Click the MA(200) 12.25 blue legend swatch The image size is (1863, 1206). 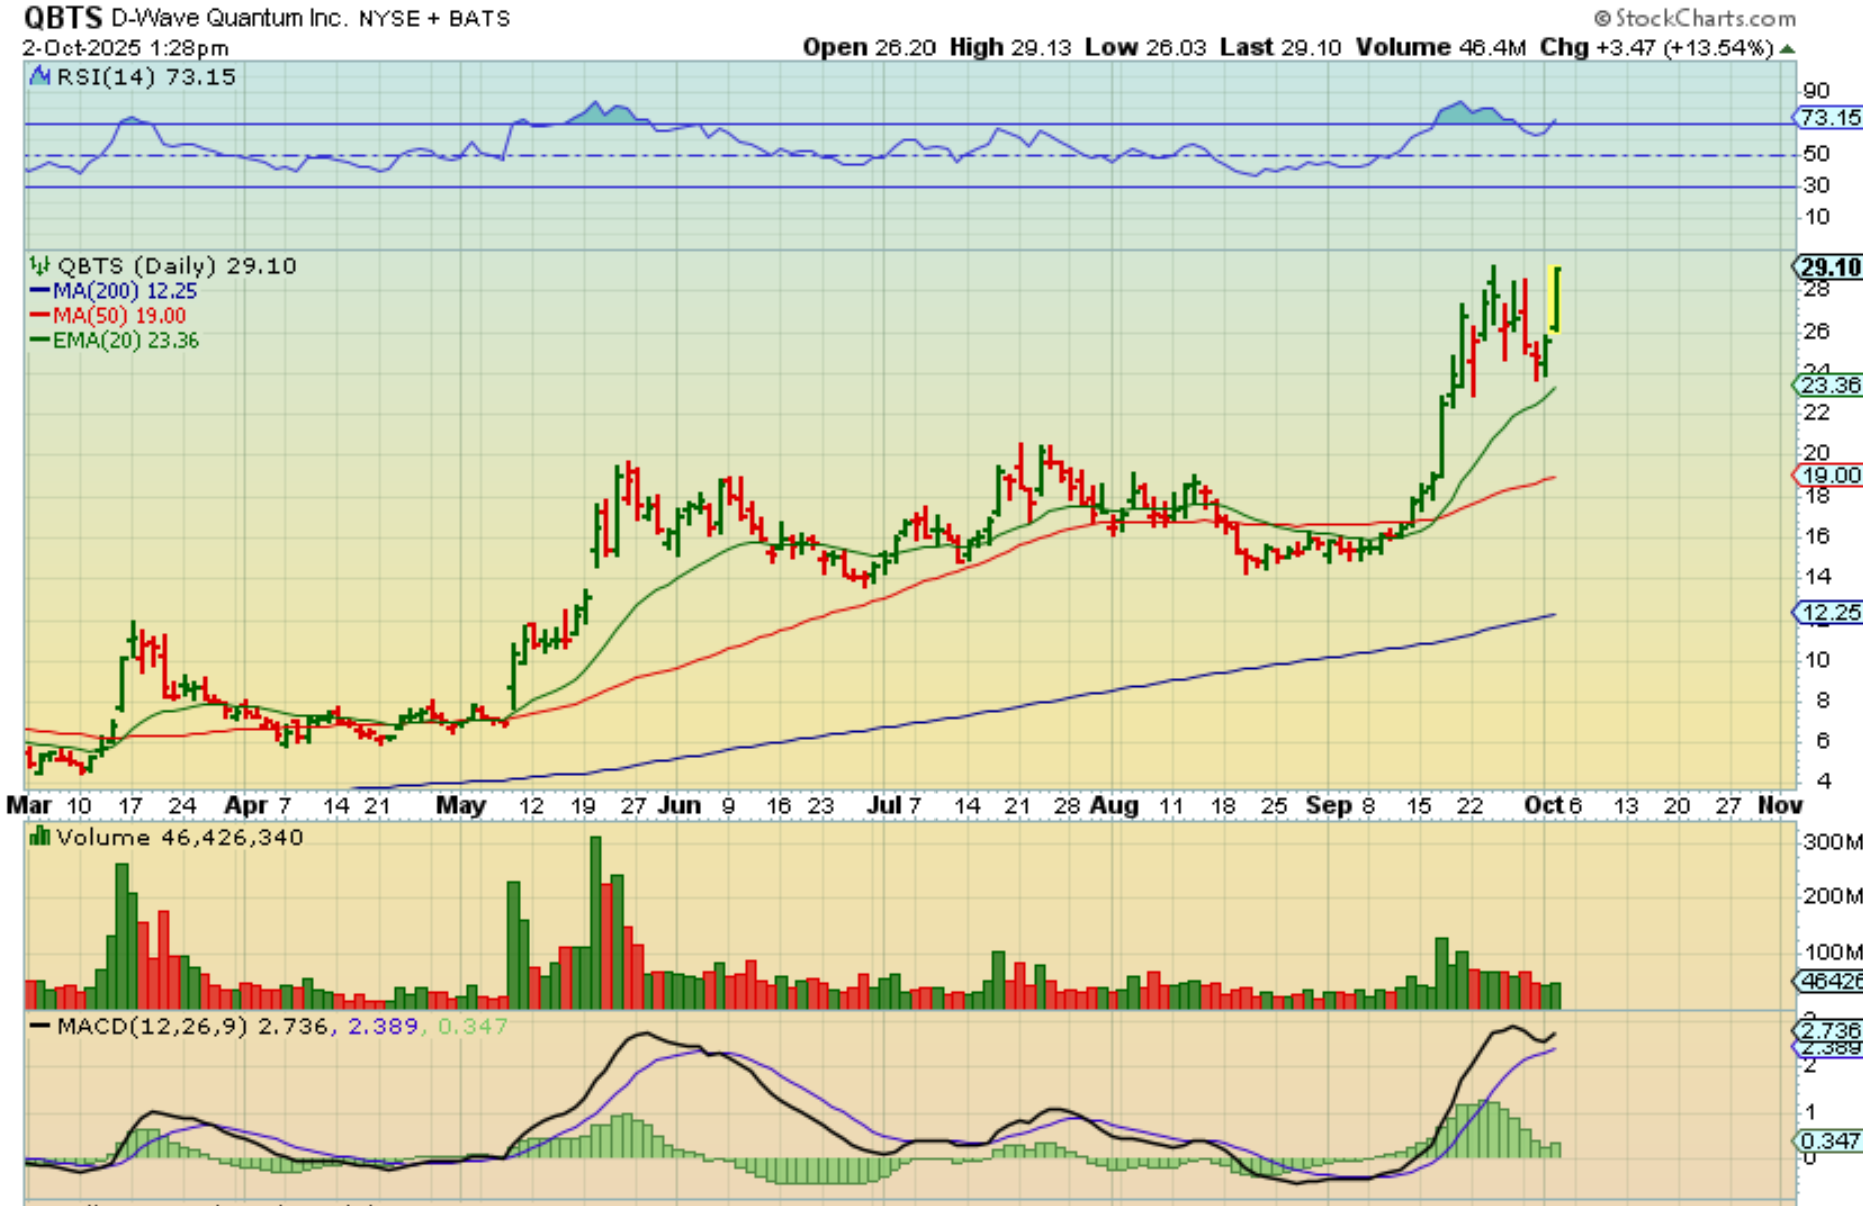point(40,291)
